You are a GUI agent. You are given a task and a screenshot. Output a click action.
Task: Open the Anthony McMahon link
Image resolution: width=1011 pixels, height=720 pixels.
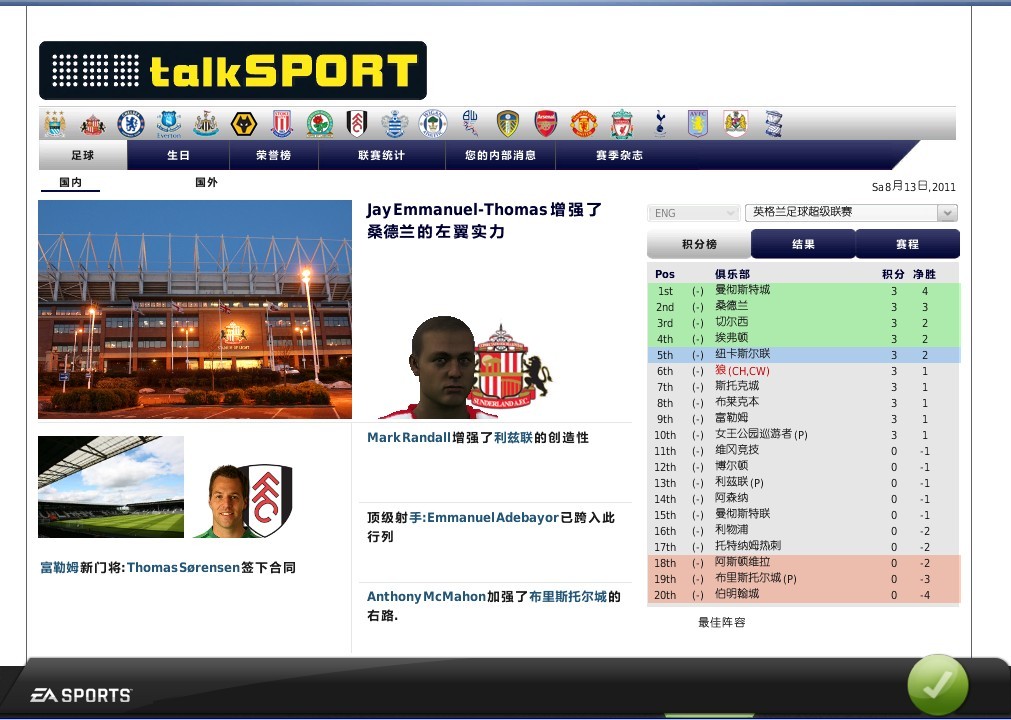426,597
